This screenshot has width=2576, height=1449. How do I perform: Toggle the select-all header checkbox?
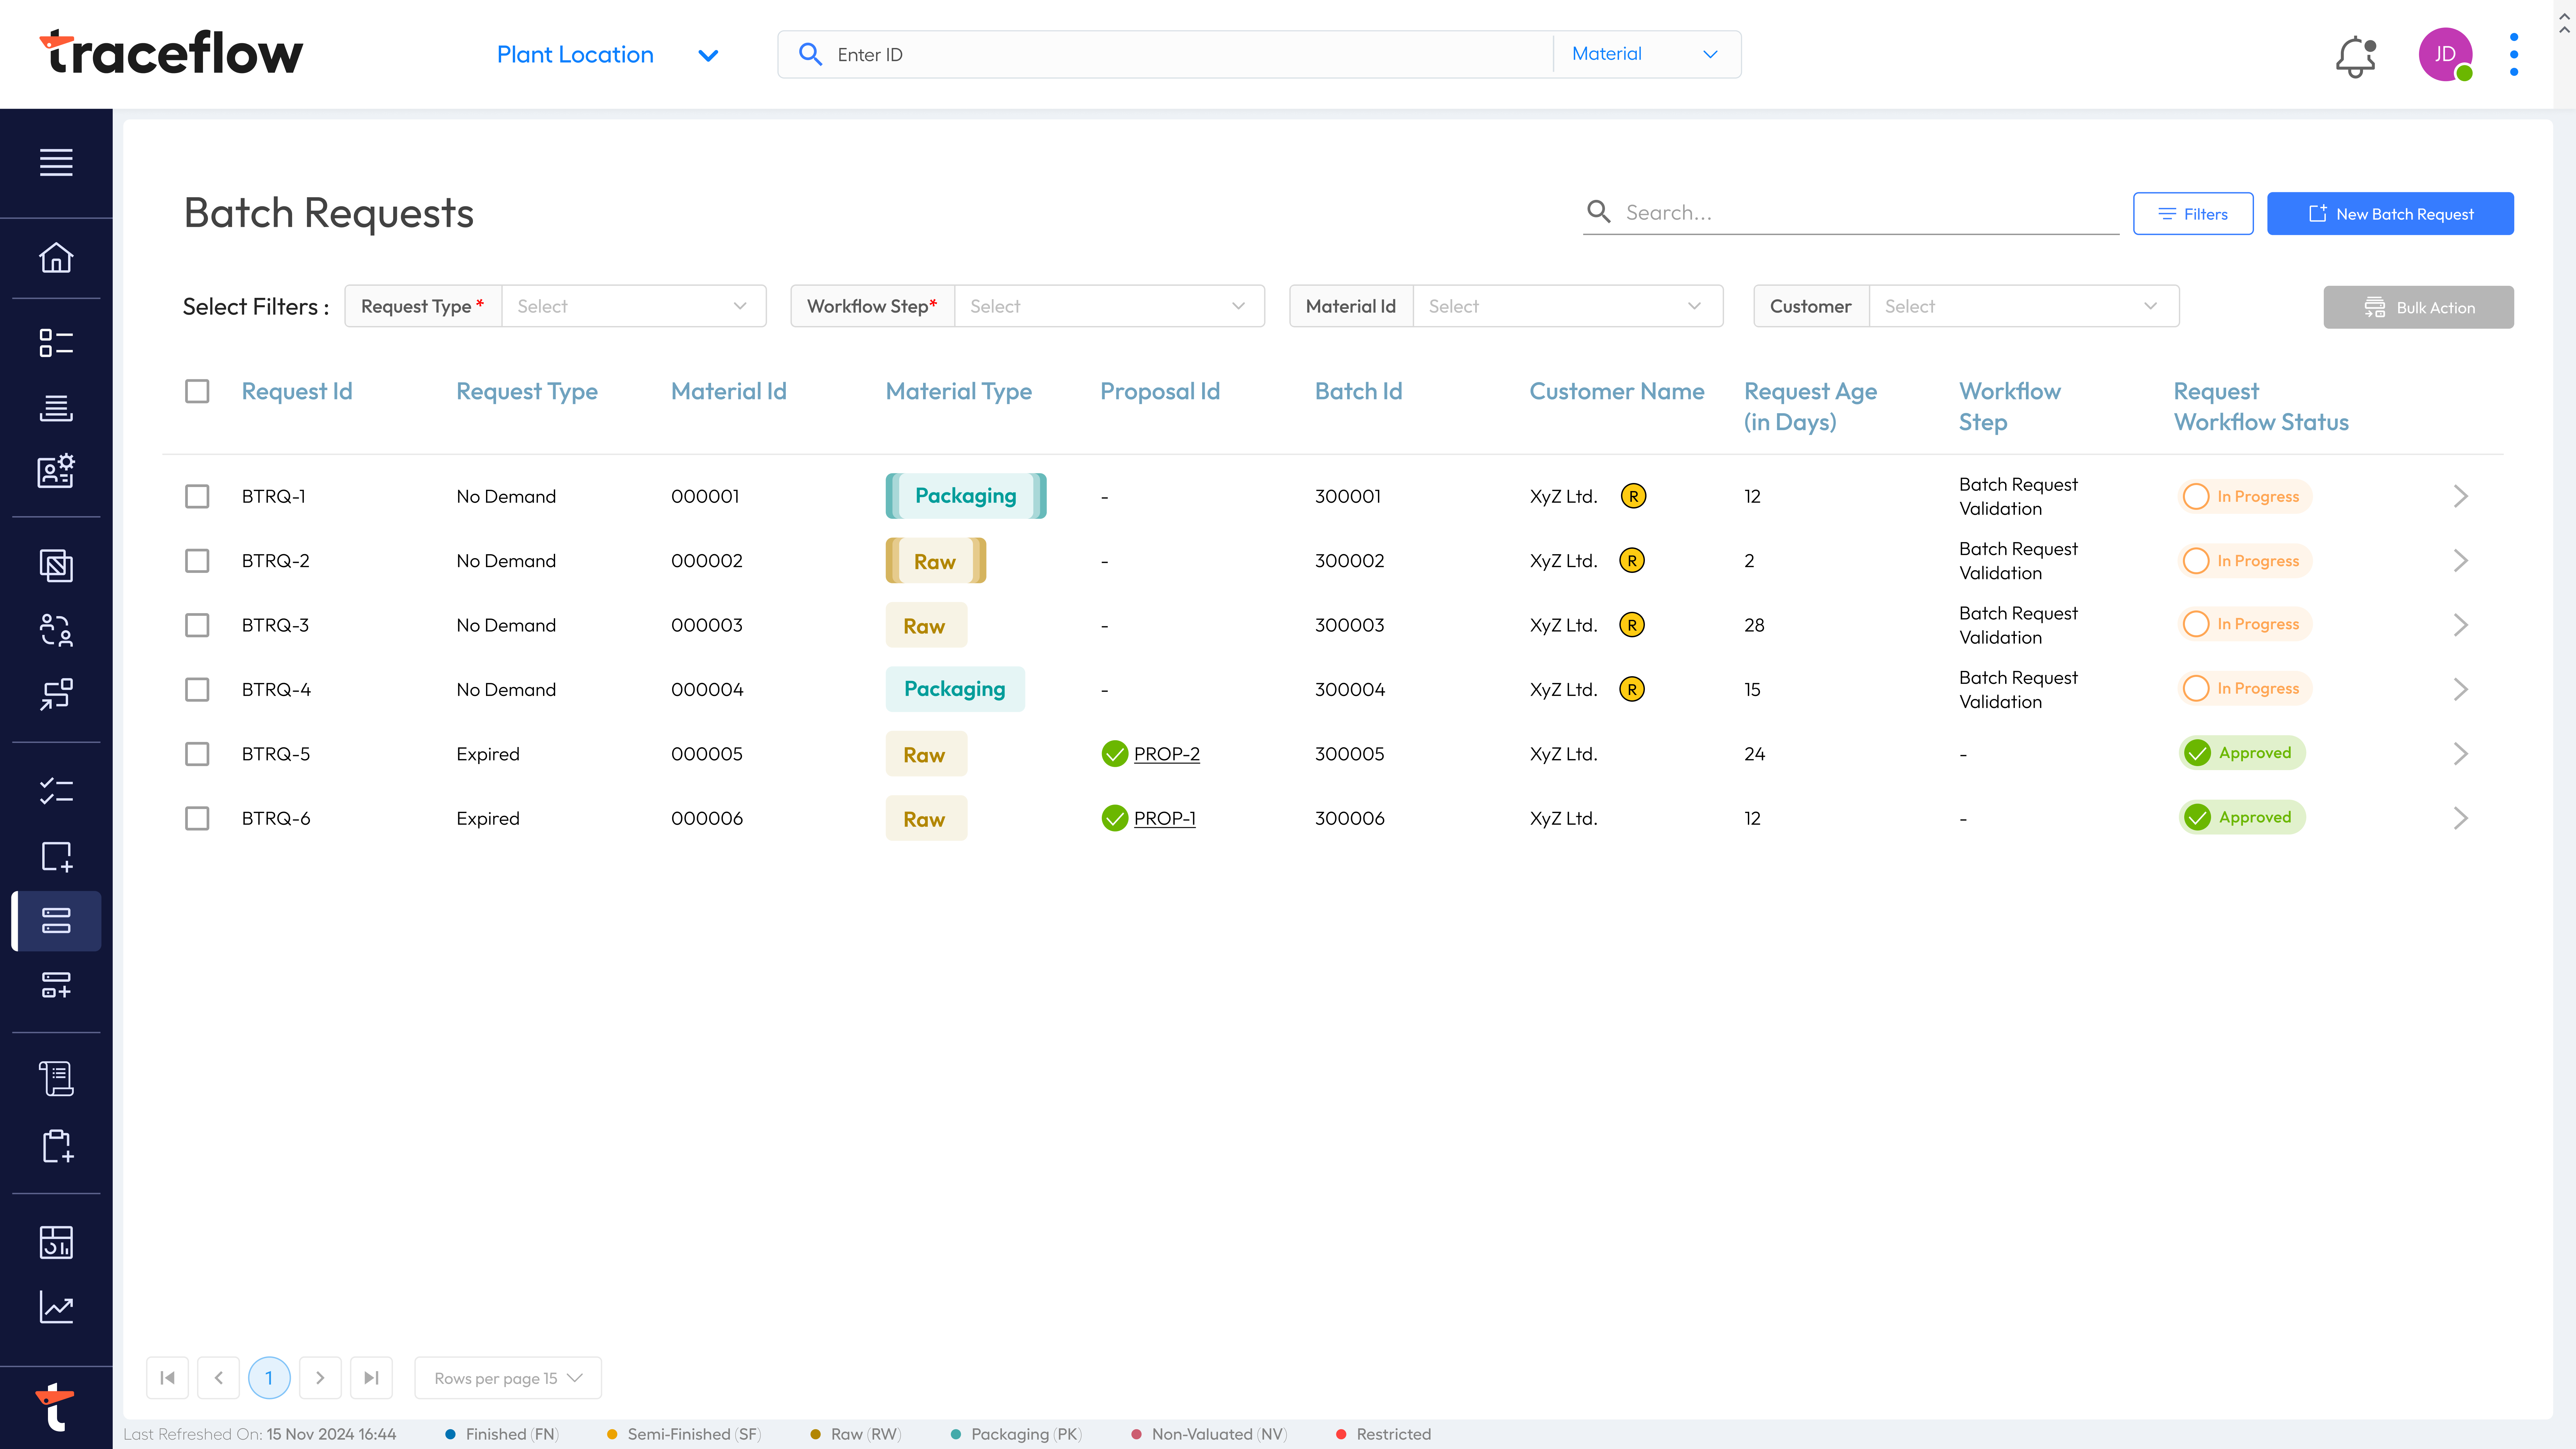pos(197,391)
